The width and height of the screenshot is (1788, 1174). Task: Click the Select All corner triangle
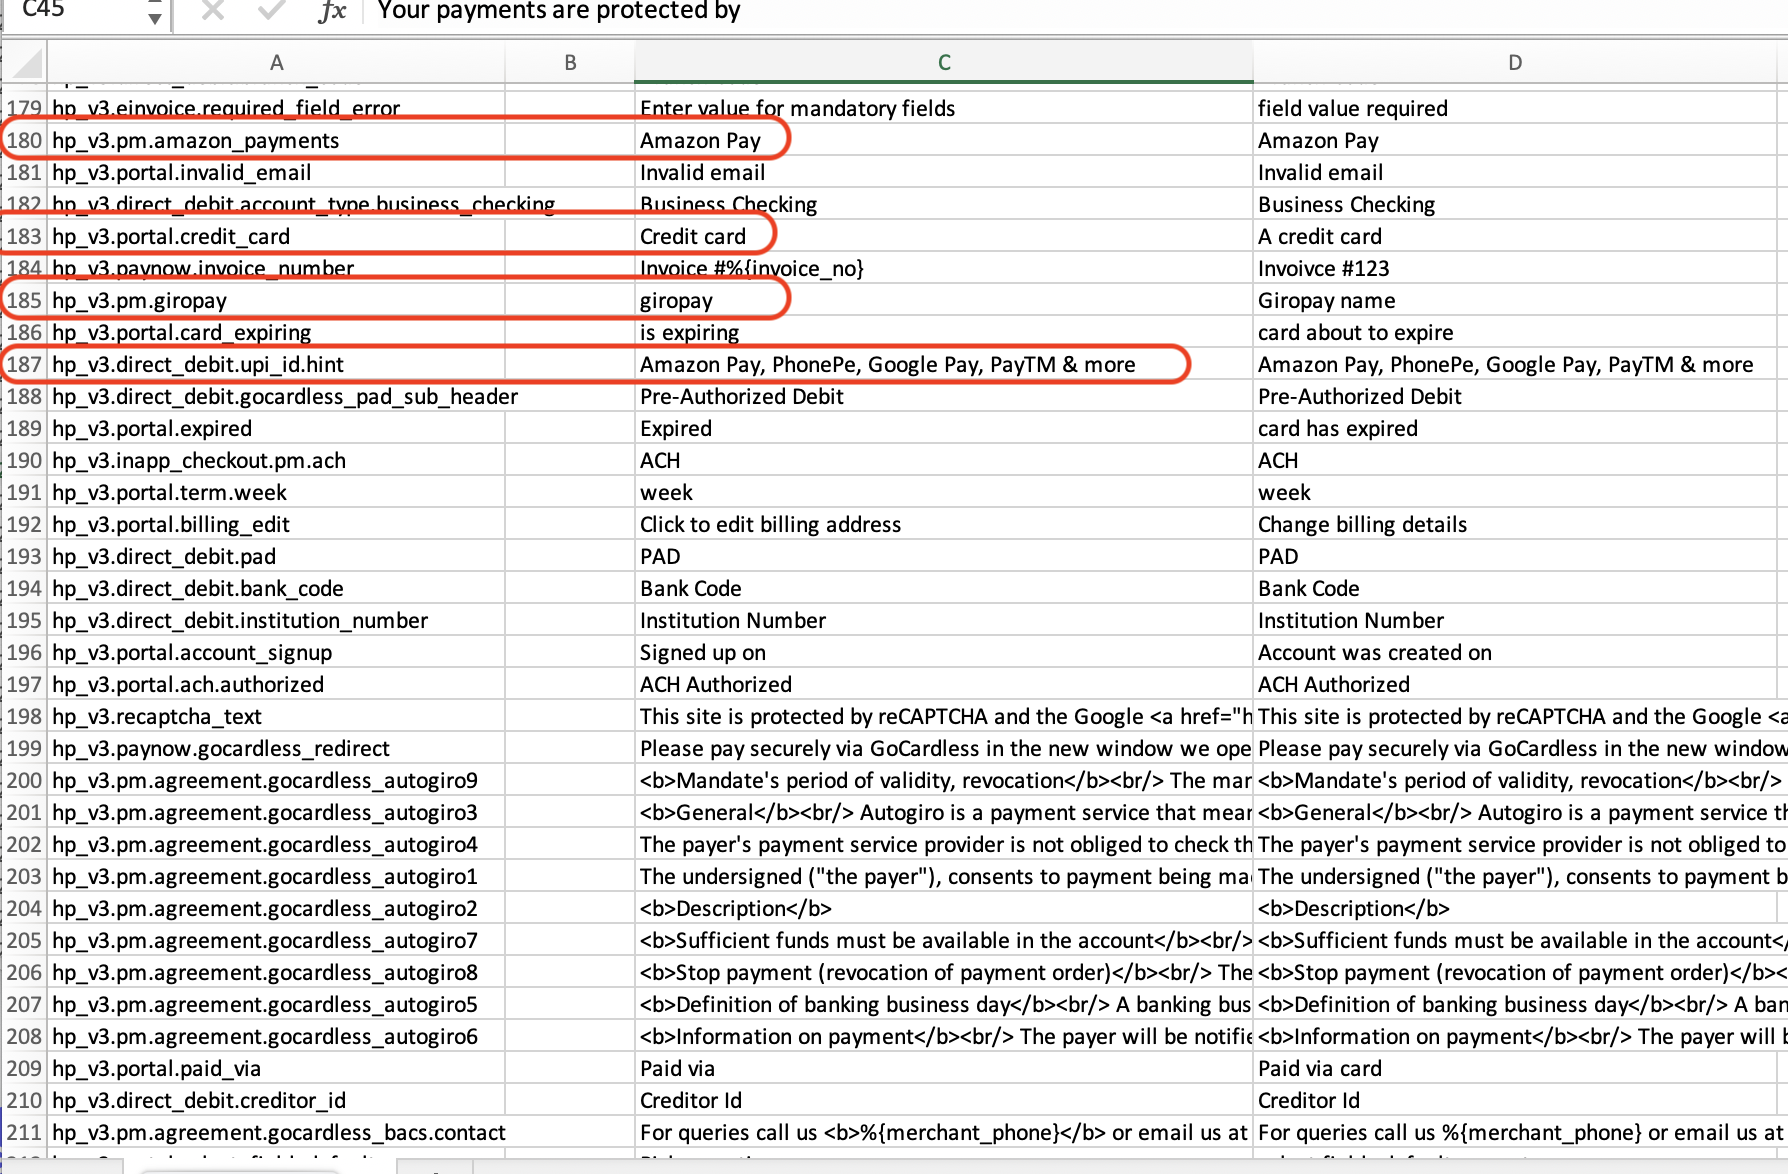(x=27, y=63)
